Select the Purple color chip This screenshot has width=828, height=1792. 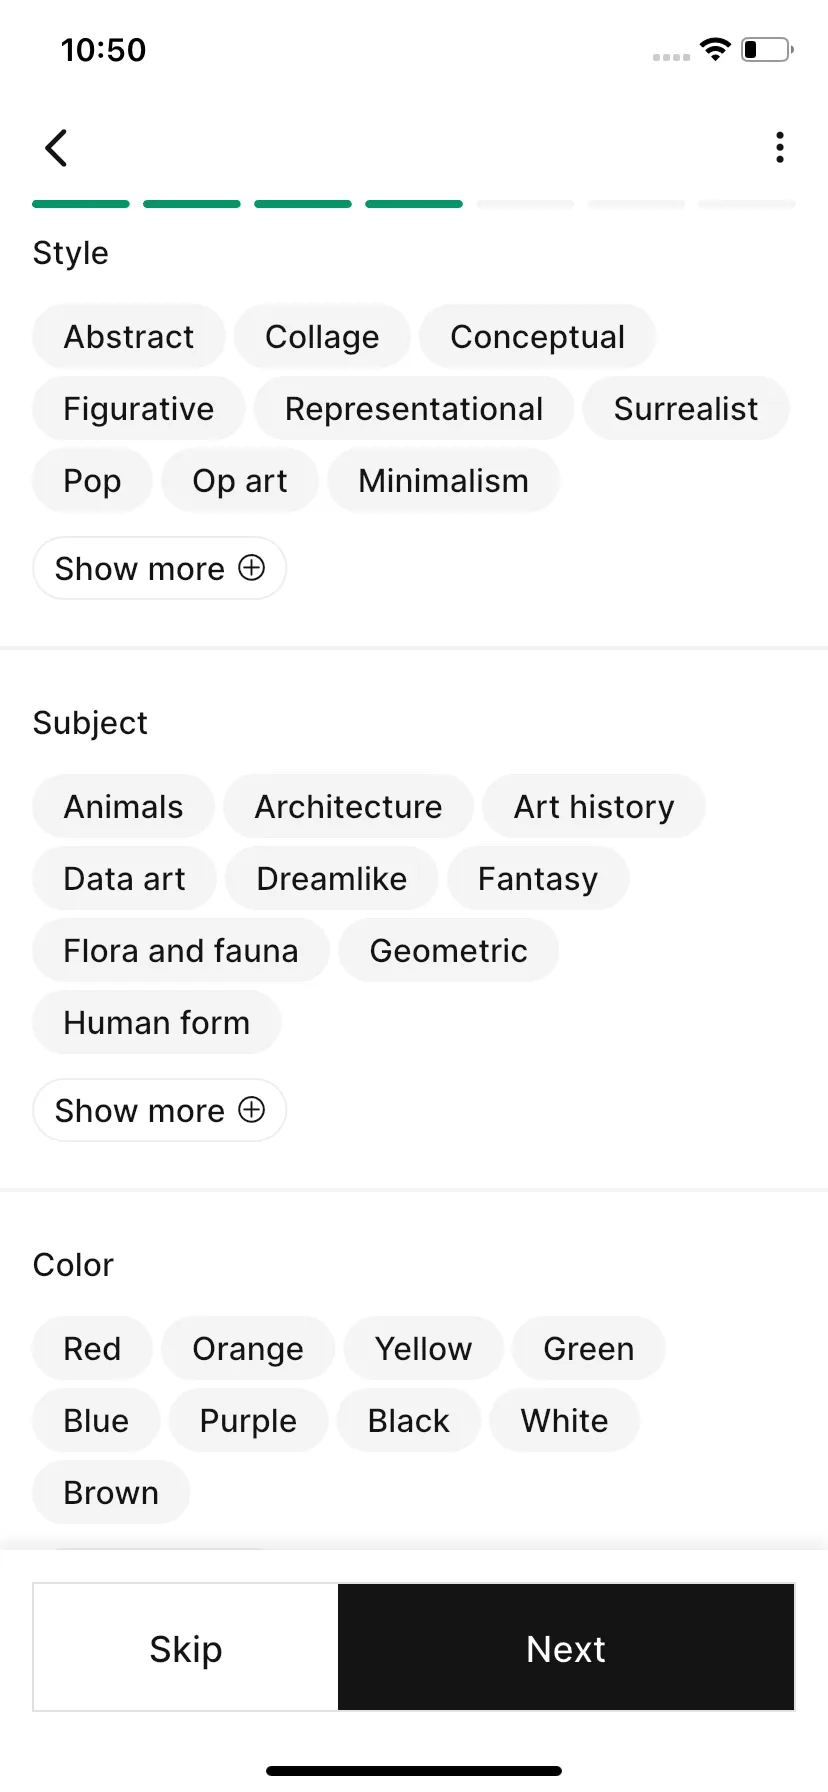coord(248,1421)
